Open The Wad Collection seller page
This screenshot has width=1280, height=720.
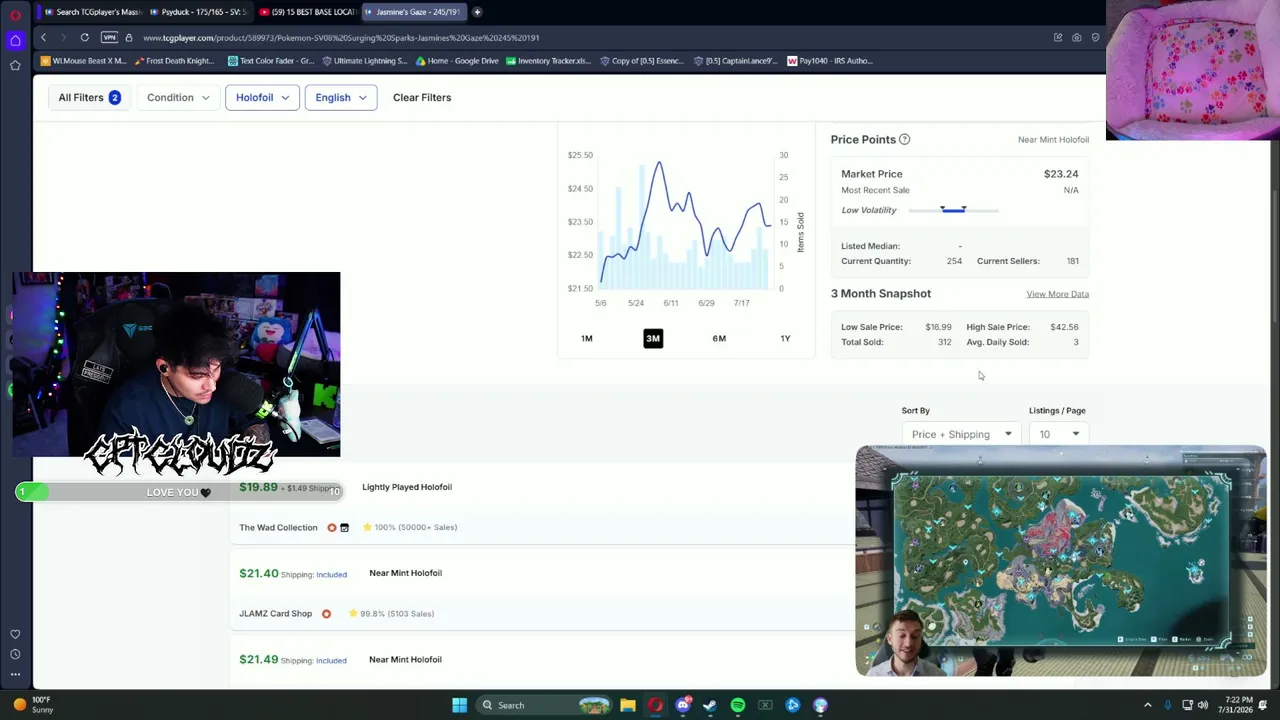[x=278, y=527]
